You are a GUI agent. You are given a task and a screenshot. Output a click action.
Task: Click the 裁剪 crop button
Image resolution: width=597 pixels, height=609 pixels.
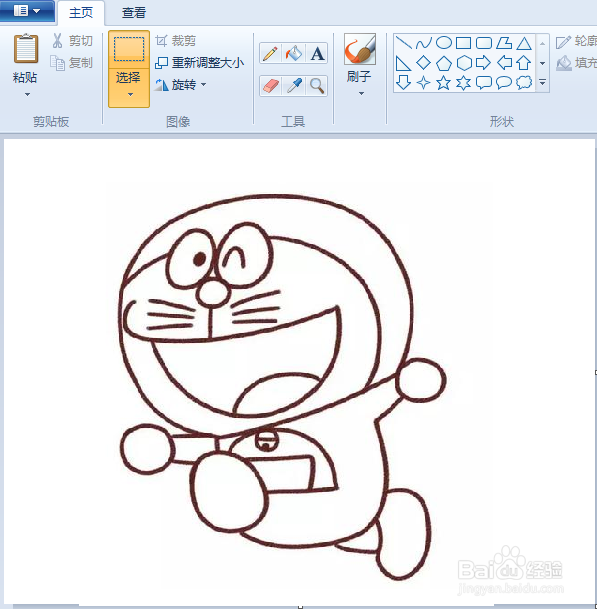pos(176,40)
